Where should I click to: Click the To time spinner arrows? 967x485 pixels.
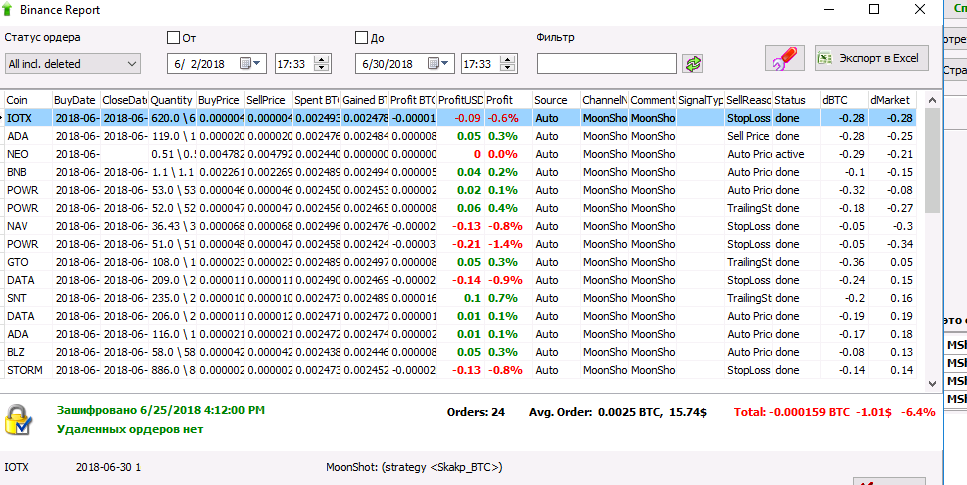click(x=508, y=63)
